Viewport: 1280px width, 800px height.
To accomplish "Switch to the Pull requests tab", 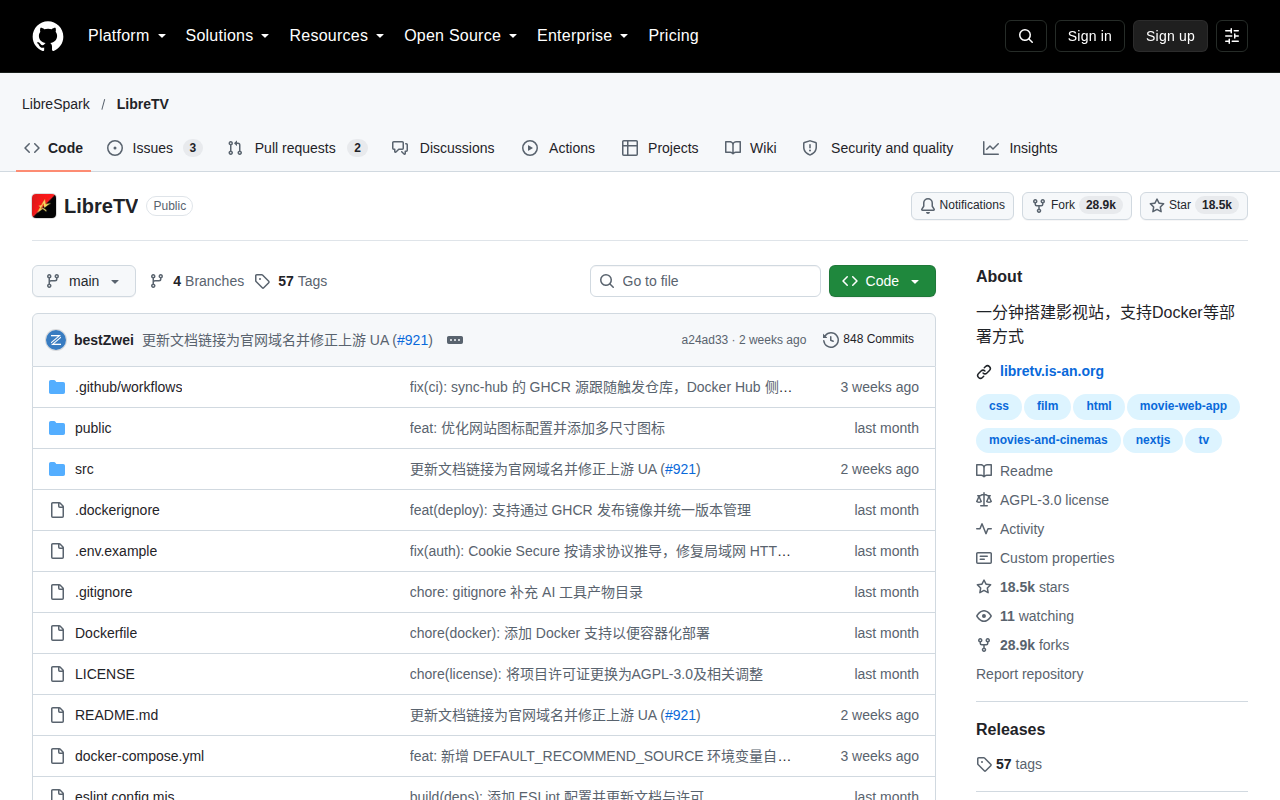I will 297,148.
